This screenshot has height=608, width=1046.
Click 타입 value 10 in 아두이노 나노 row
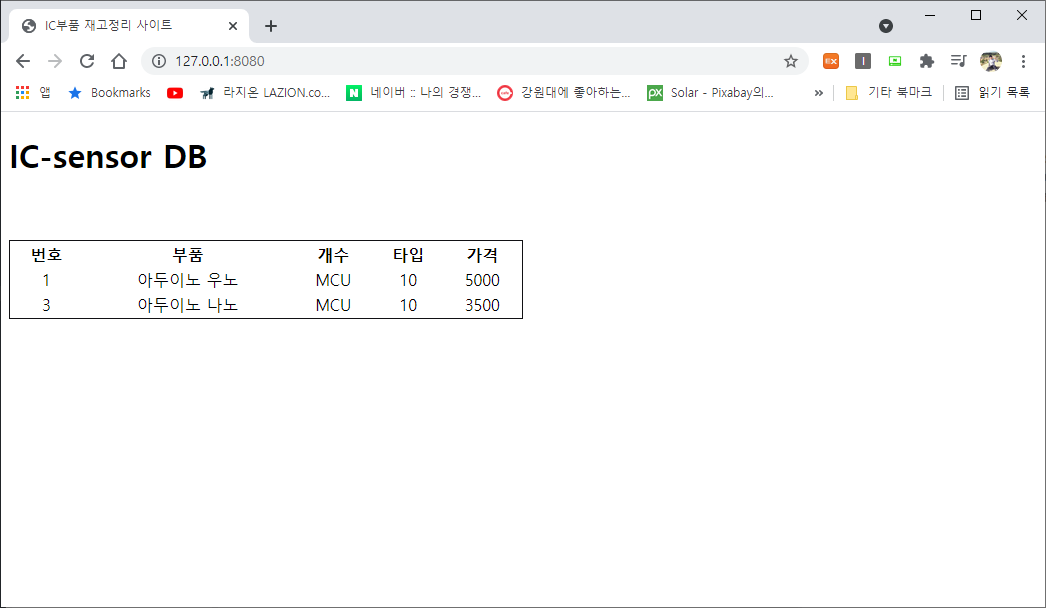408,305
